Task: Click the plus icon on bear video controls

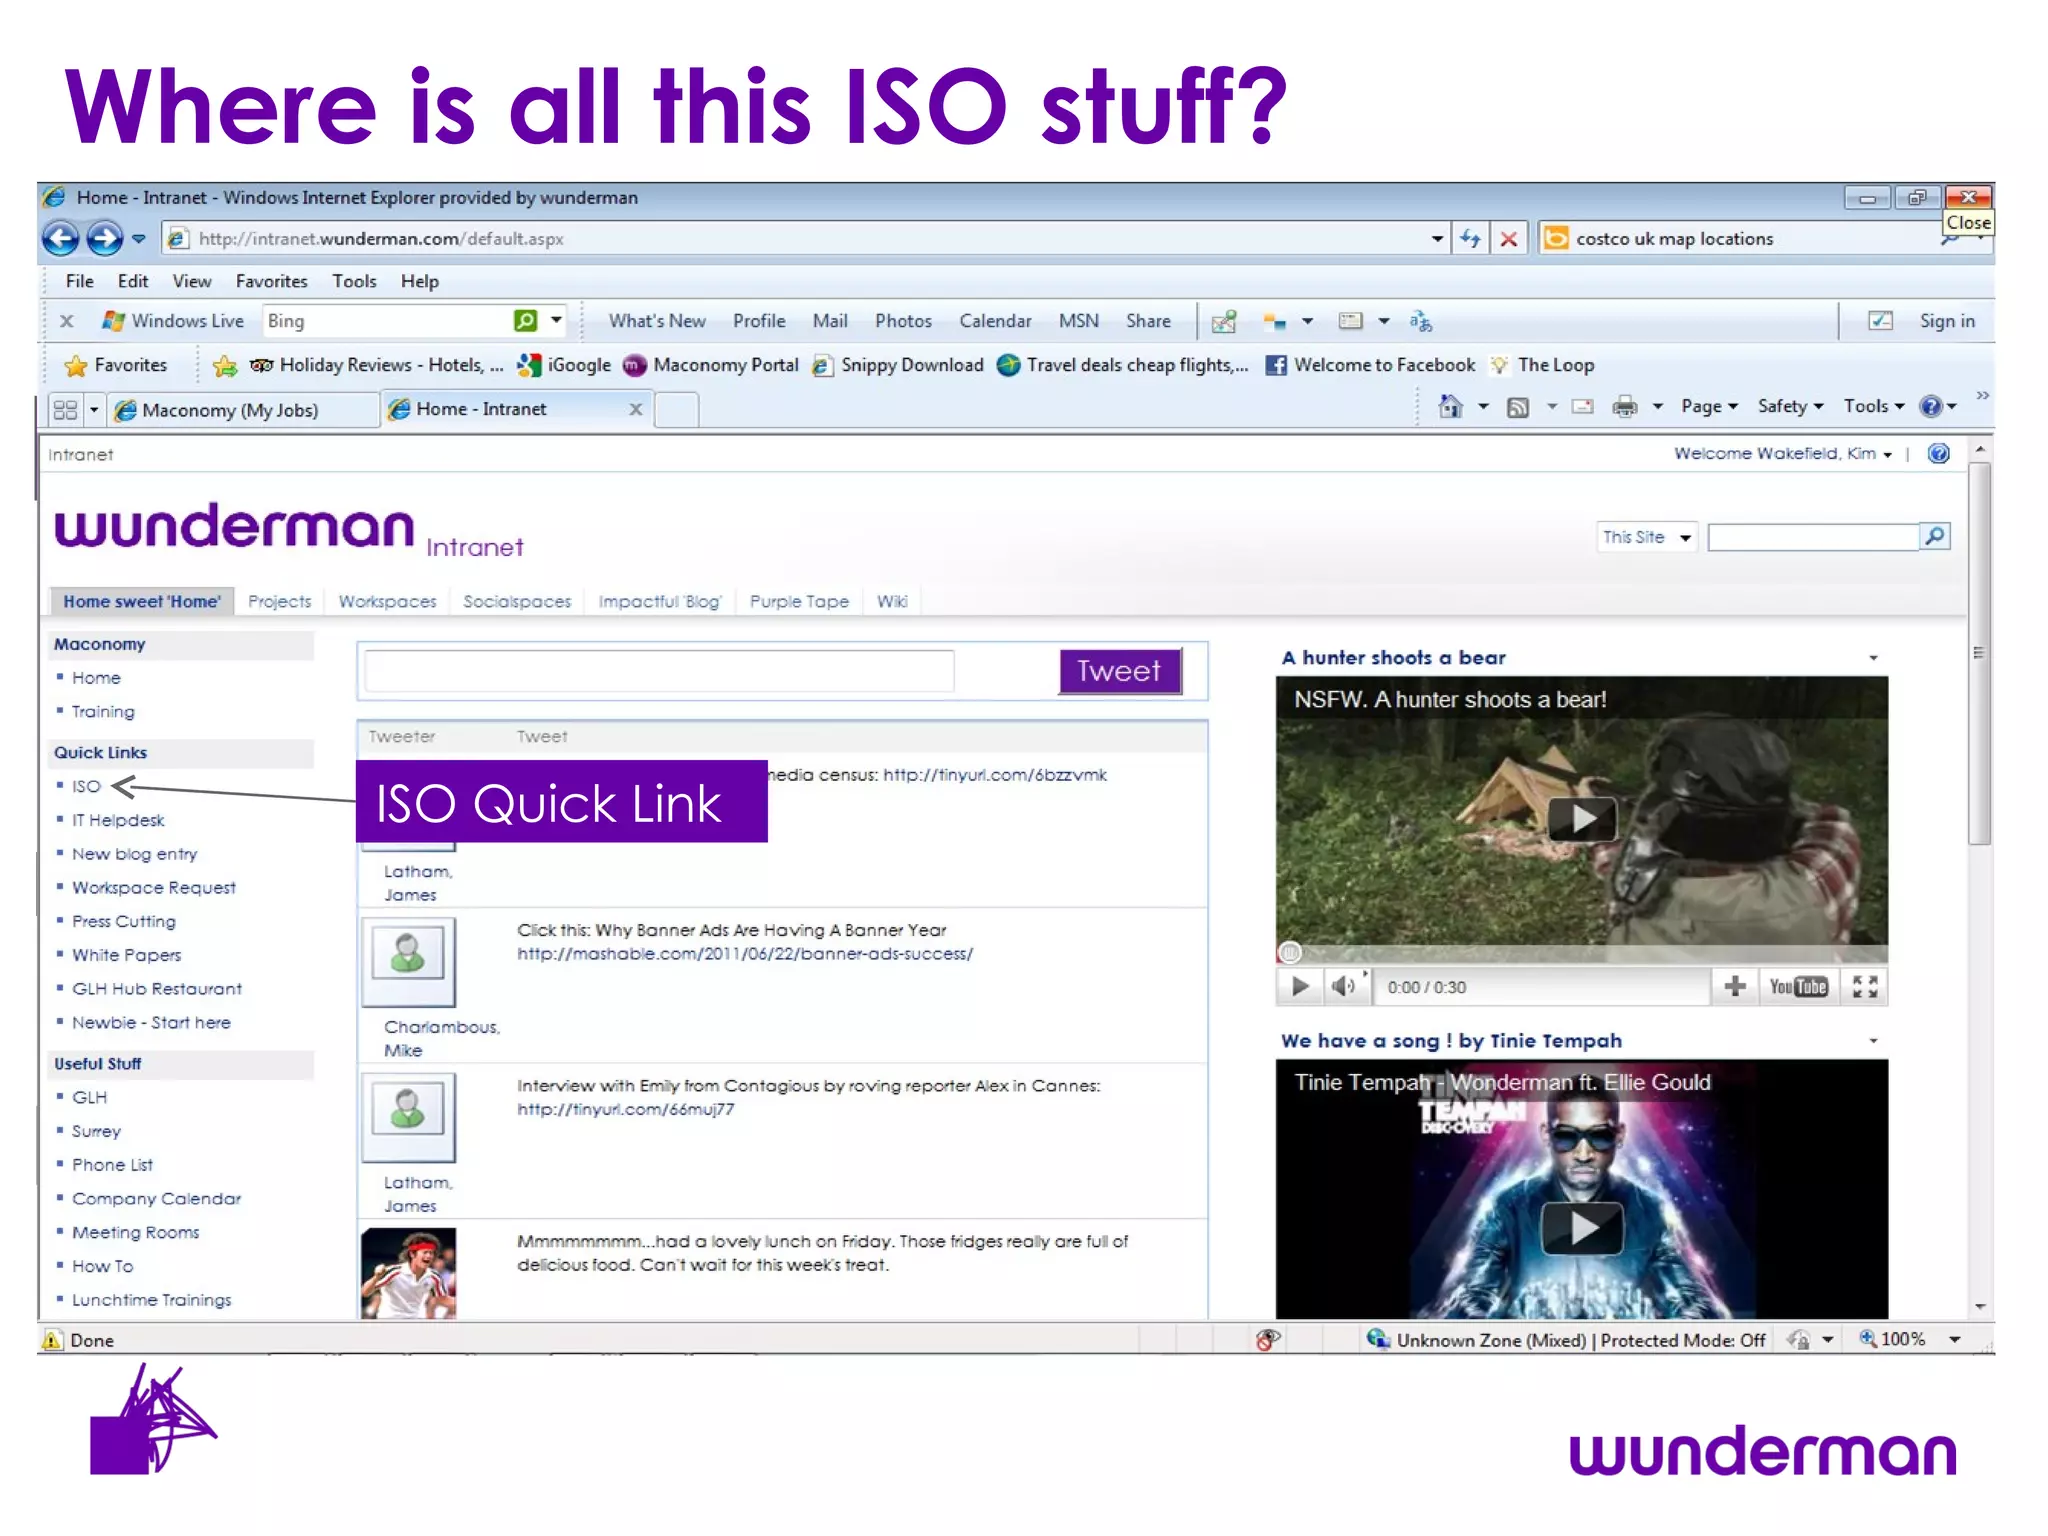Action: (1735, 987)
